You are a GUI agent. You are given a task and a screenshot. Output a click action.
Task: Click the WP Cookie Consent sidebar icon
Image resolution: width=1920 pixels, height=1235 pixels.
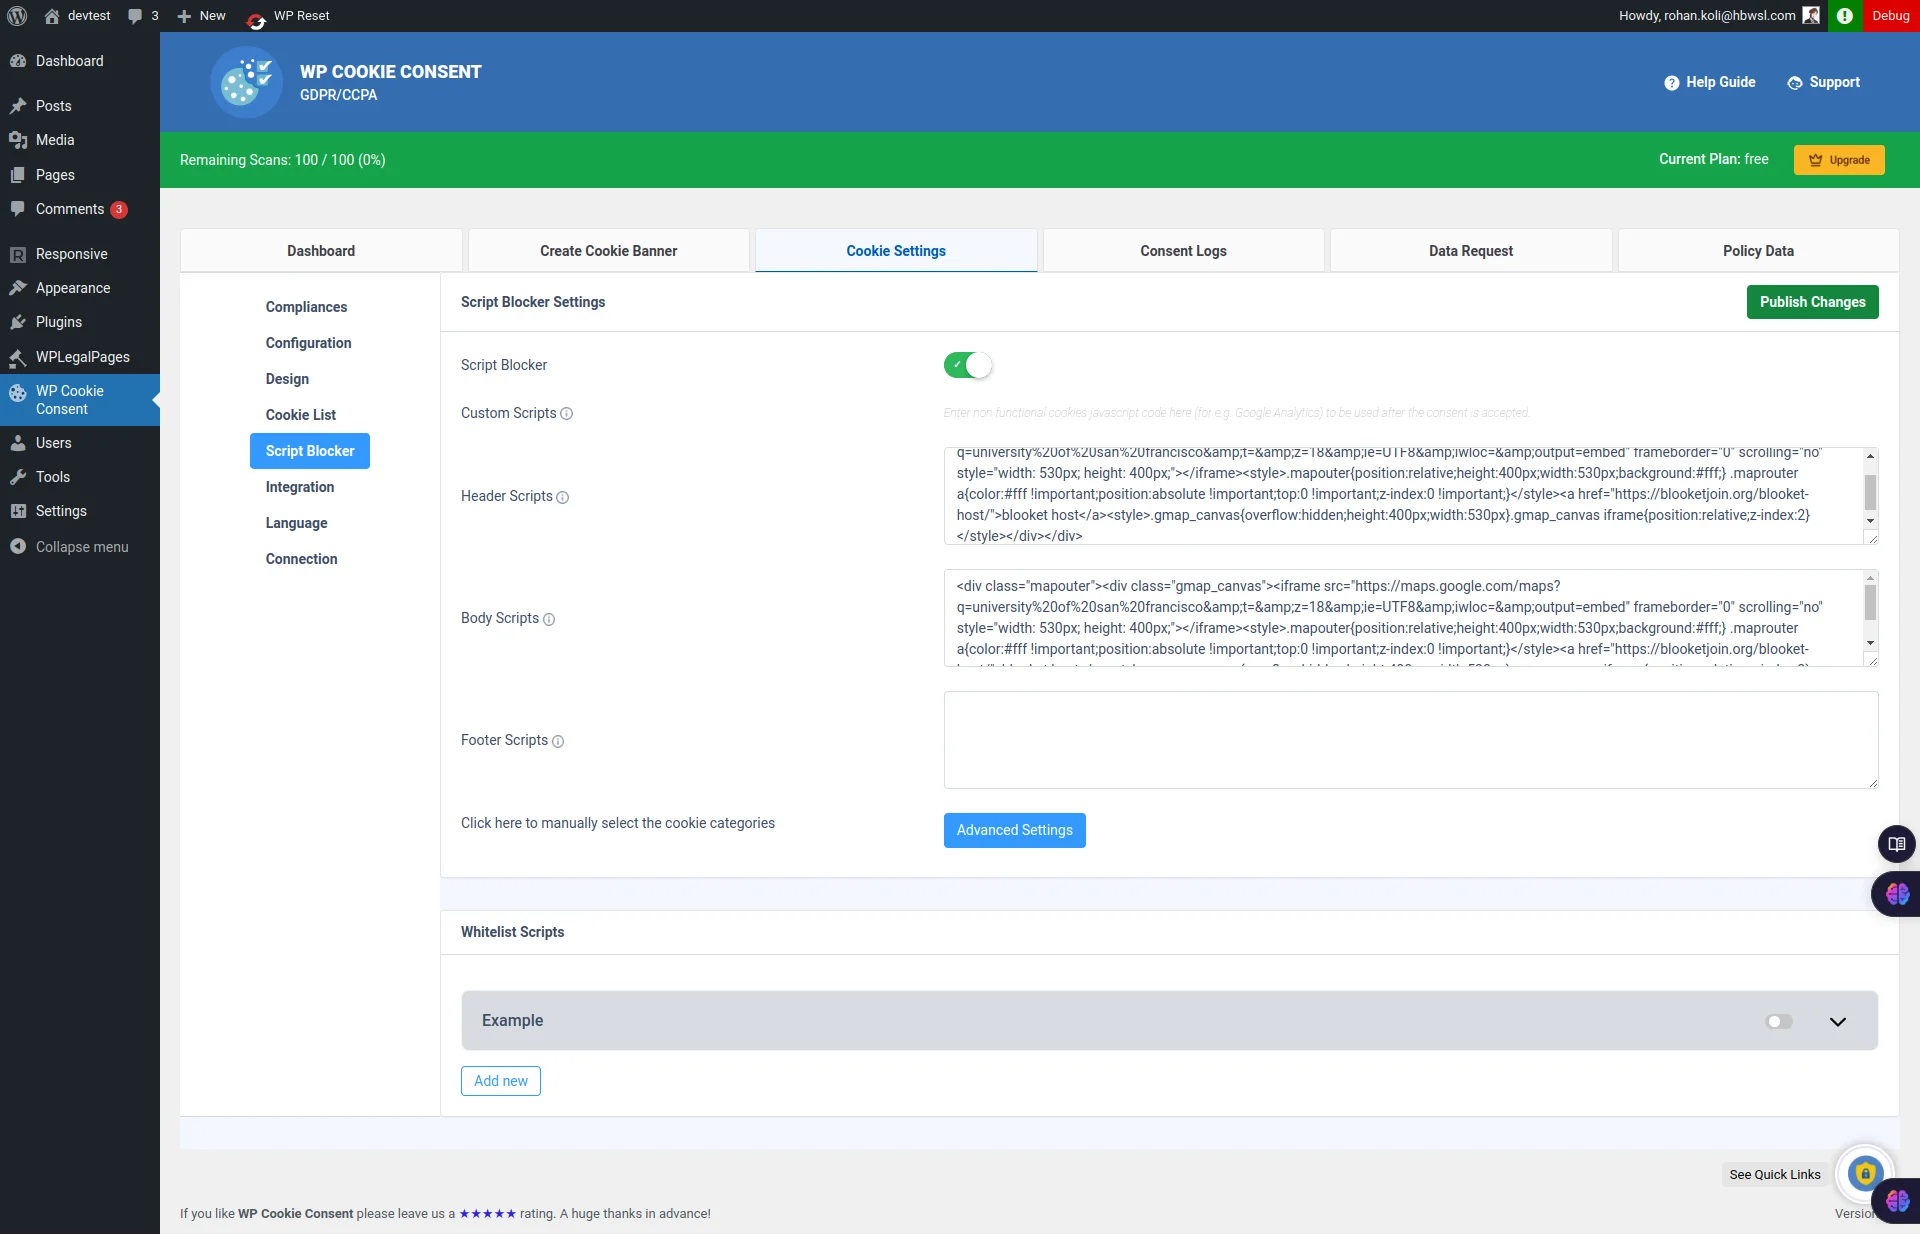(18, 393)
